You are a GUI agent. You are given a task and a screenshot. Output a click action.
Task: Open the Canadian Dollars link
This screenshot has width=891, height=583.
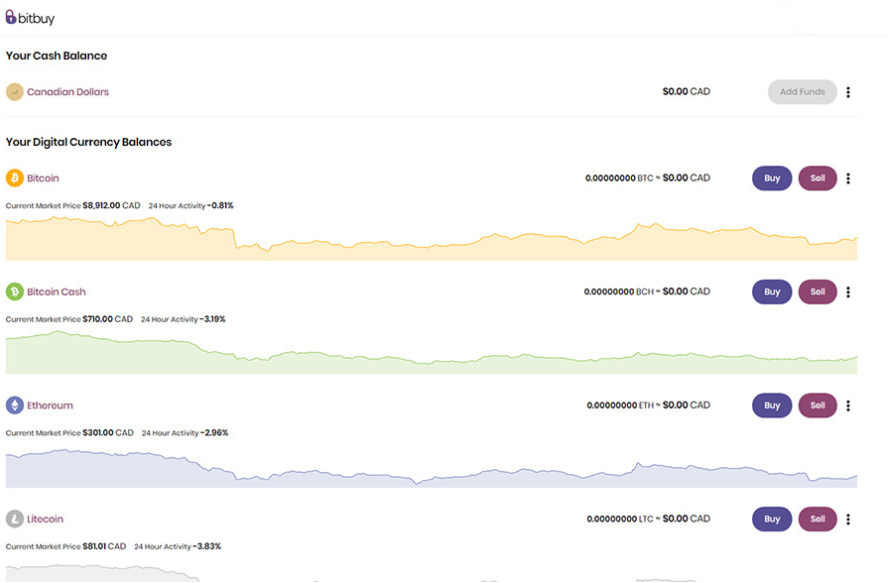68,91
